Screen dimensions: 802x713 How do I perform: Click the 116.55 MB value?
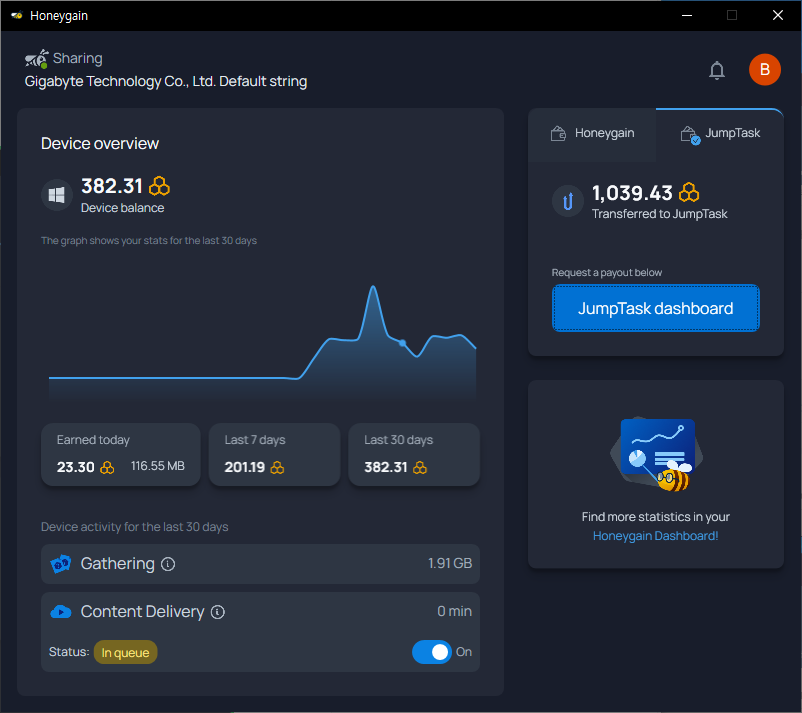[158, 466]
